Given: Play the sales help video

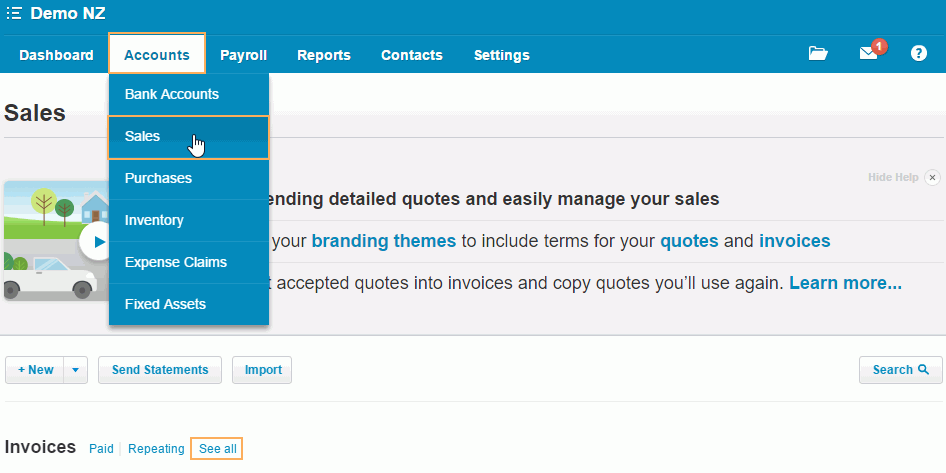Looking at the screenshot, I should click(x=97, y=241).
